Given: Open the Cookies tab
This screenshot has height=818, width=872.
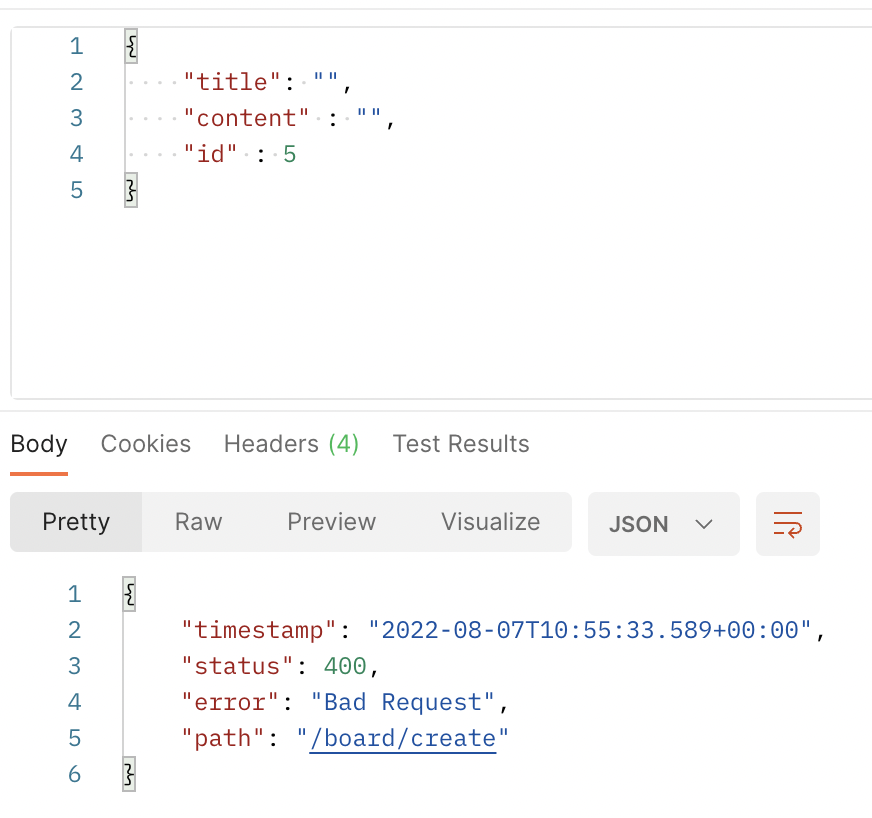Looking at the screenshot, I should click(x=146, y=444).
